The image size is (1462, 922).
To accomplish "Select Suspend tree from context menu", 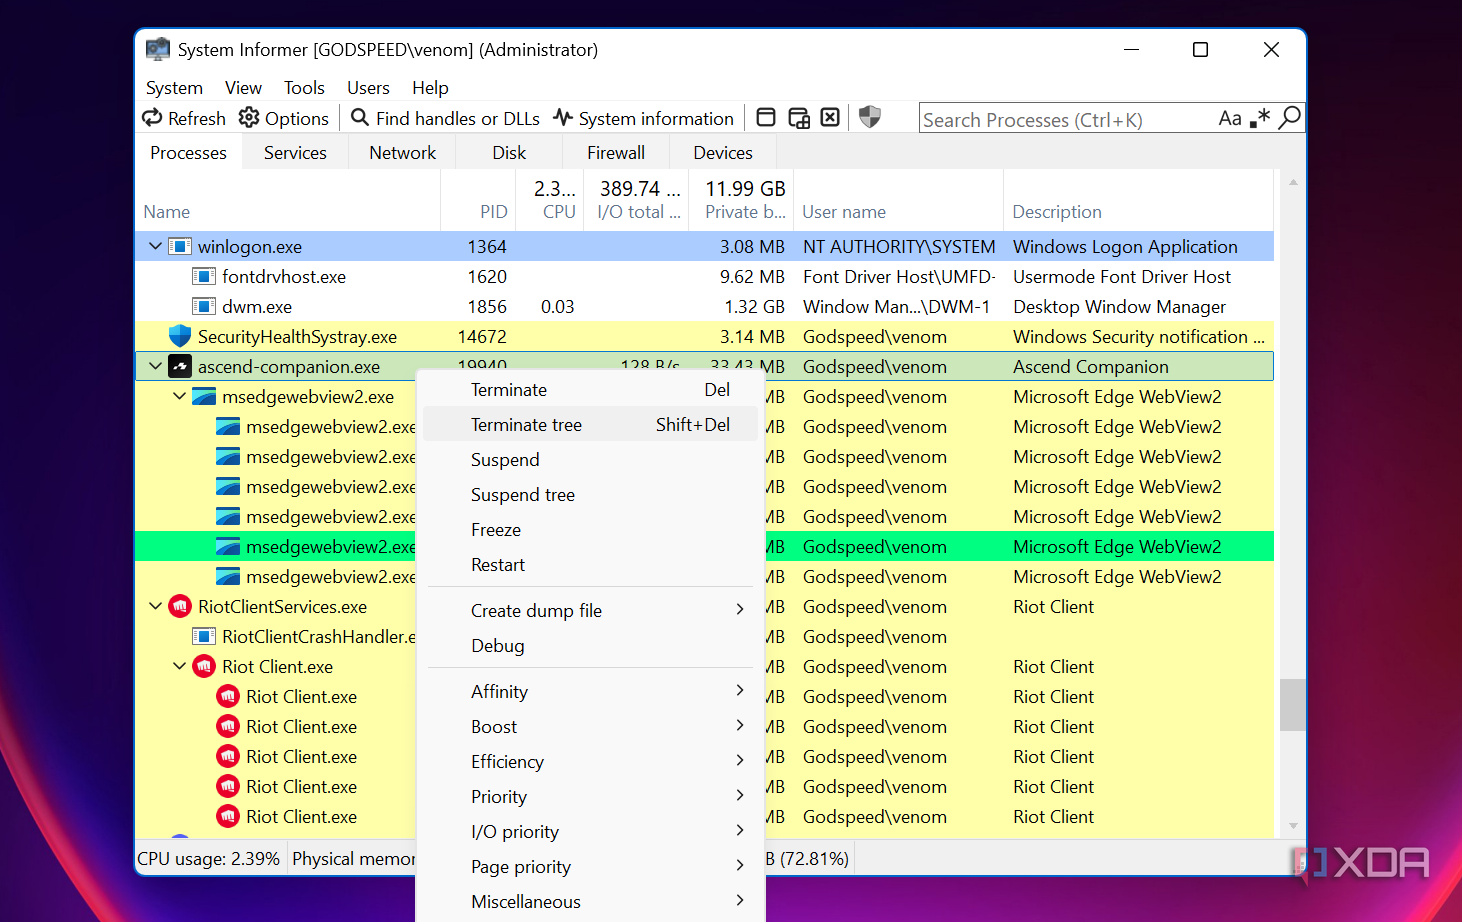I will 590,495.
